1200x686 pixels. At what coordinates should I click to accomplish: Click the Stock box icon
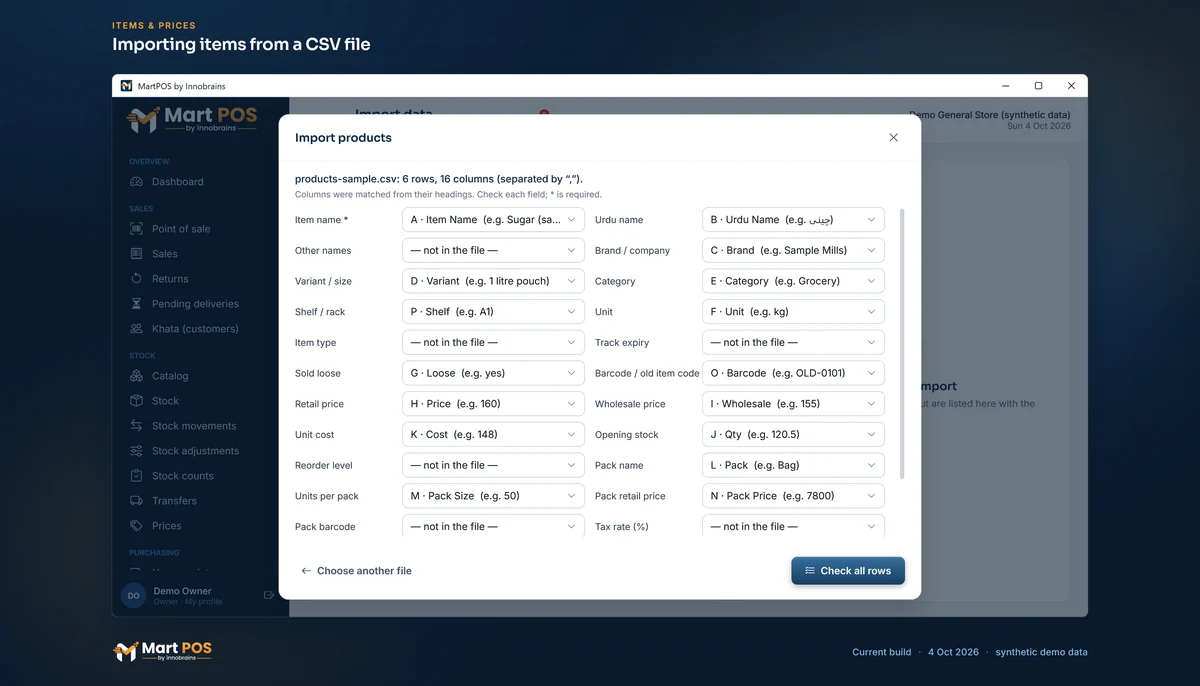136,401
